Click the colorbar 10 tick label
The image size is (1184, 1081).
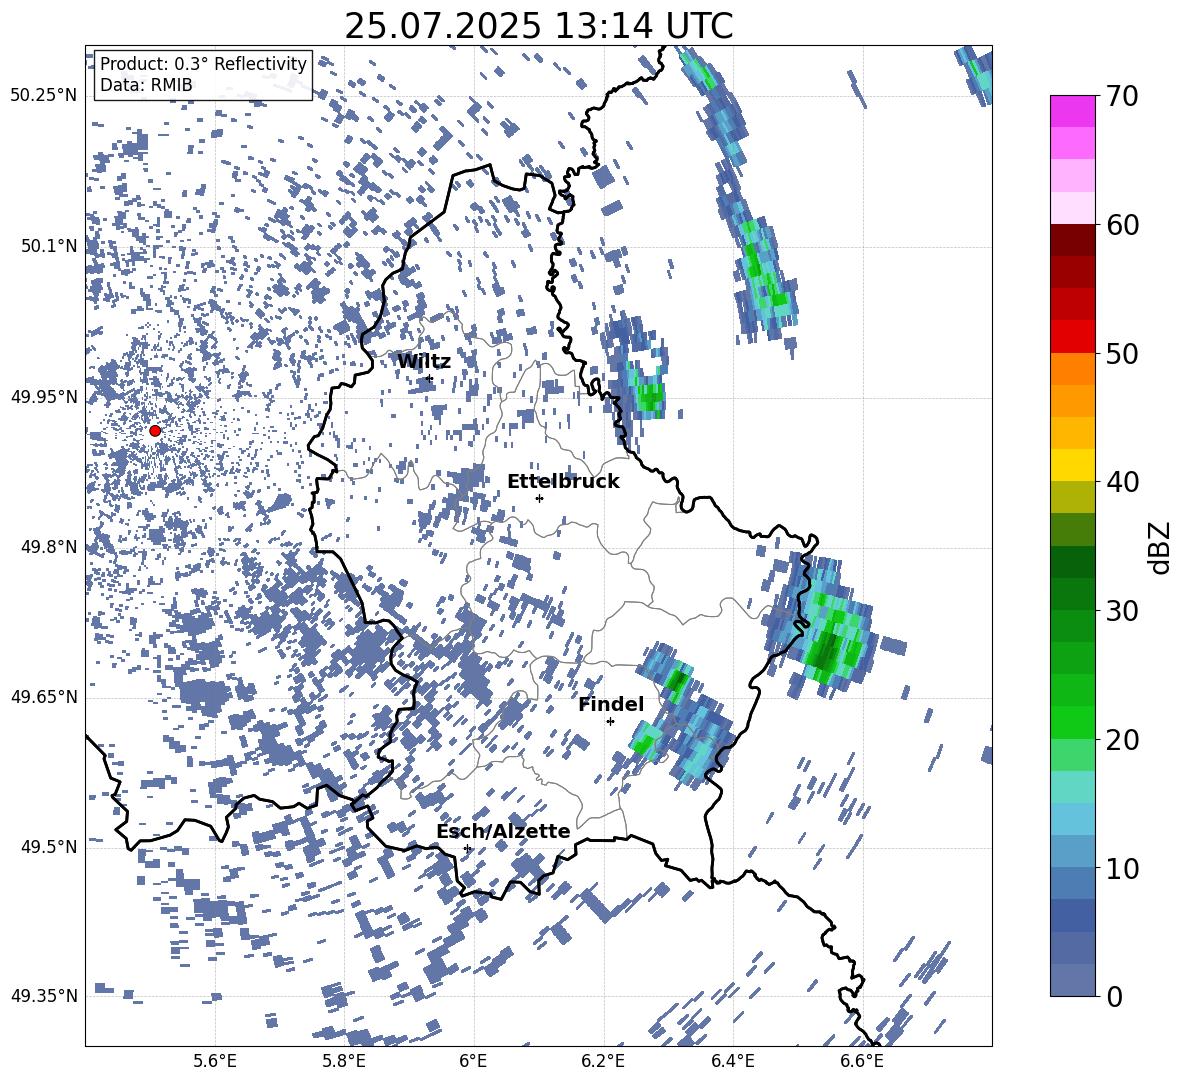[x=1122, y=868]
